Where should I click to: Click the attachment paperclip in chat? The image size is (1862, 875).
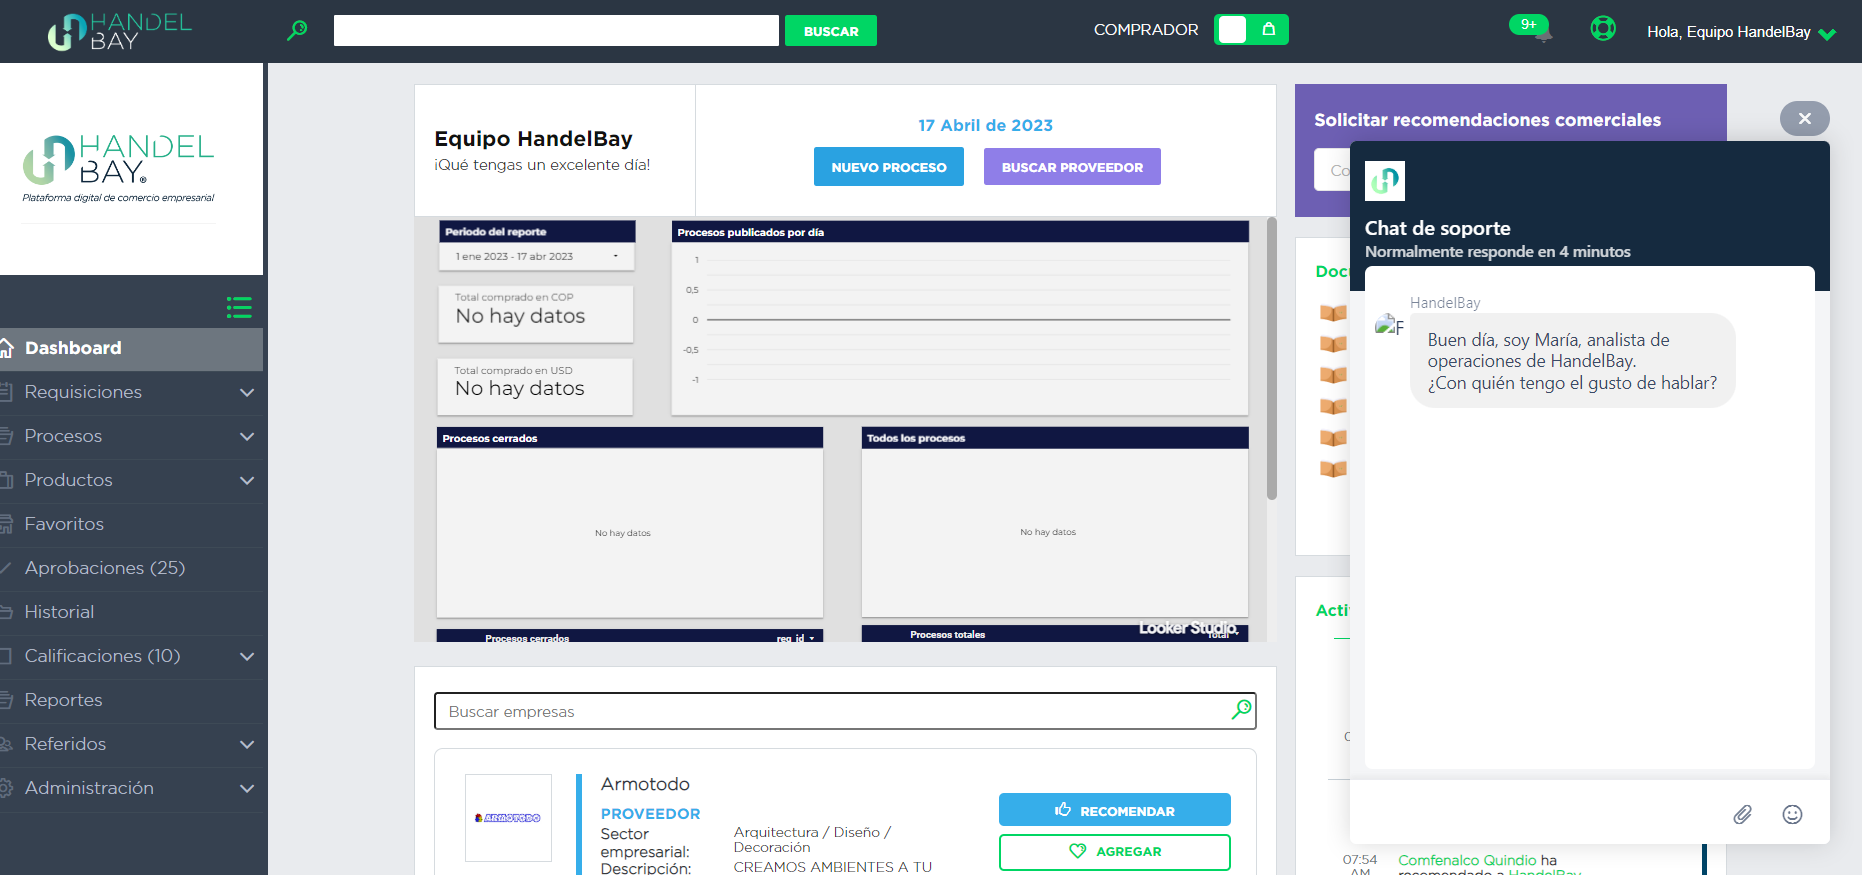1742,814
